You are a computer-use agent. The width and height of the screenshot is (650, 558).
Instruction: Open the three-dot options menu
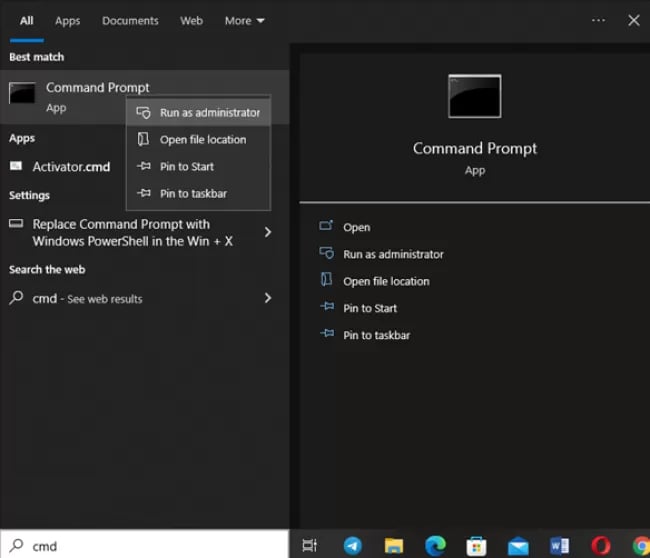click(598, 20)
